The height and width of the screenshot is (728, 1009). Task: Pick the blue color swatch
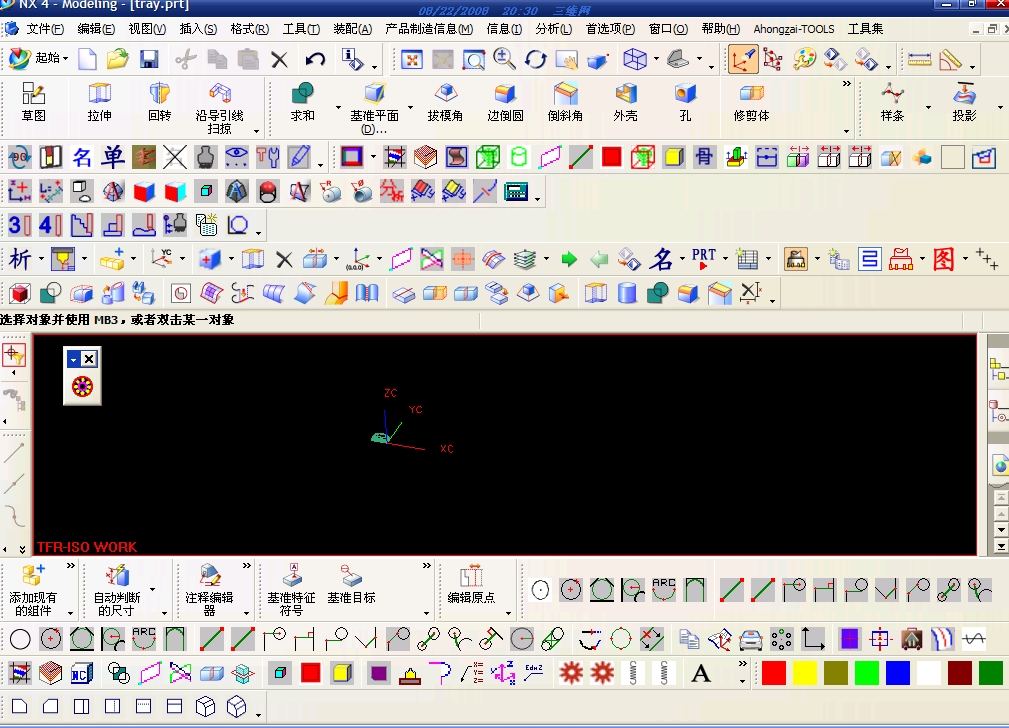[x=898, y=673]
